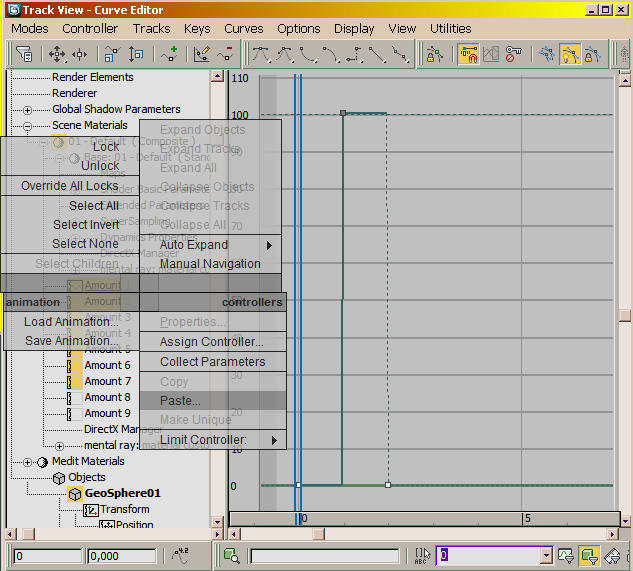Set tangents to Smooth

[x=400, y=54]
